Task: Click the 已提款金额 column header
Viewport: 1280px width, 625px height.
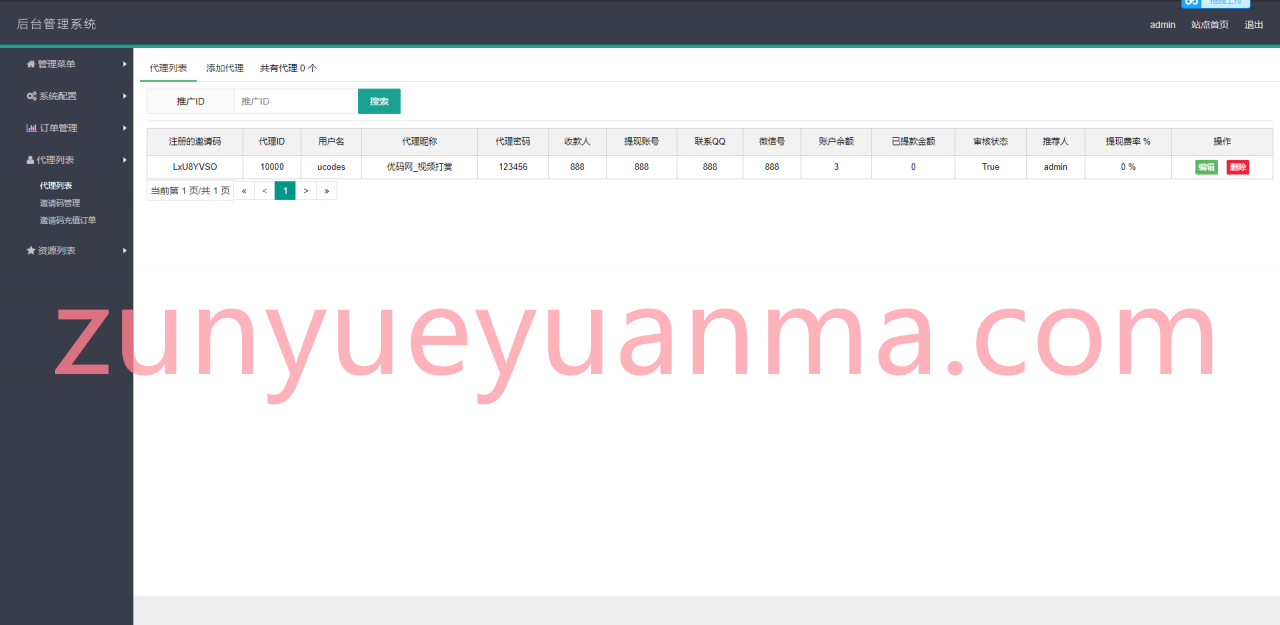Action: (913, 142)
